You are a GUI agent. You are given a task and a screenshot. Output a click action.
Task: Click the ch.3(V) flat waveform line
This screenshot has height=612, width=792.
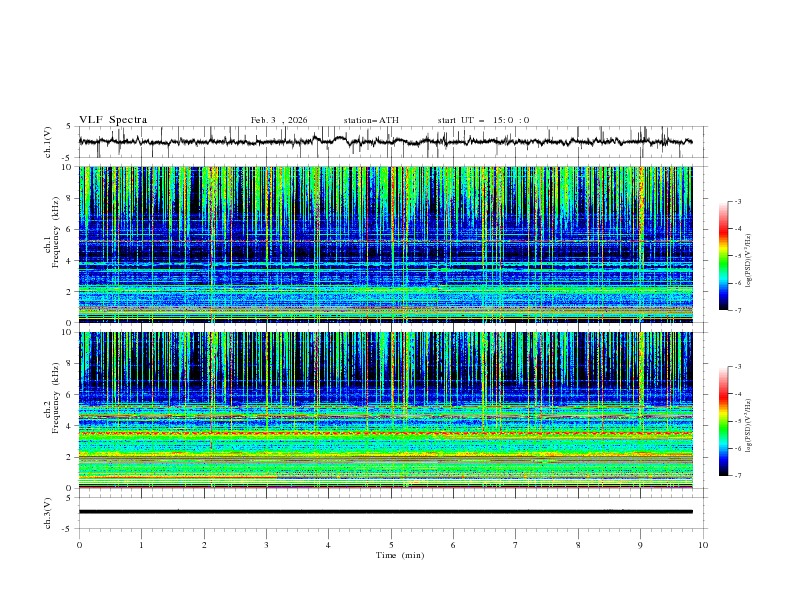point(390,511)
